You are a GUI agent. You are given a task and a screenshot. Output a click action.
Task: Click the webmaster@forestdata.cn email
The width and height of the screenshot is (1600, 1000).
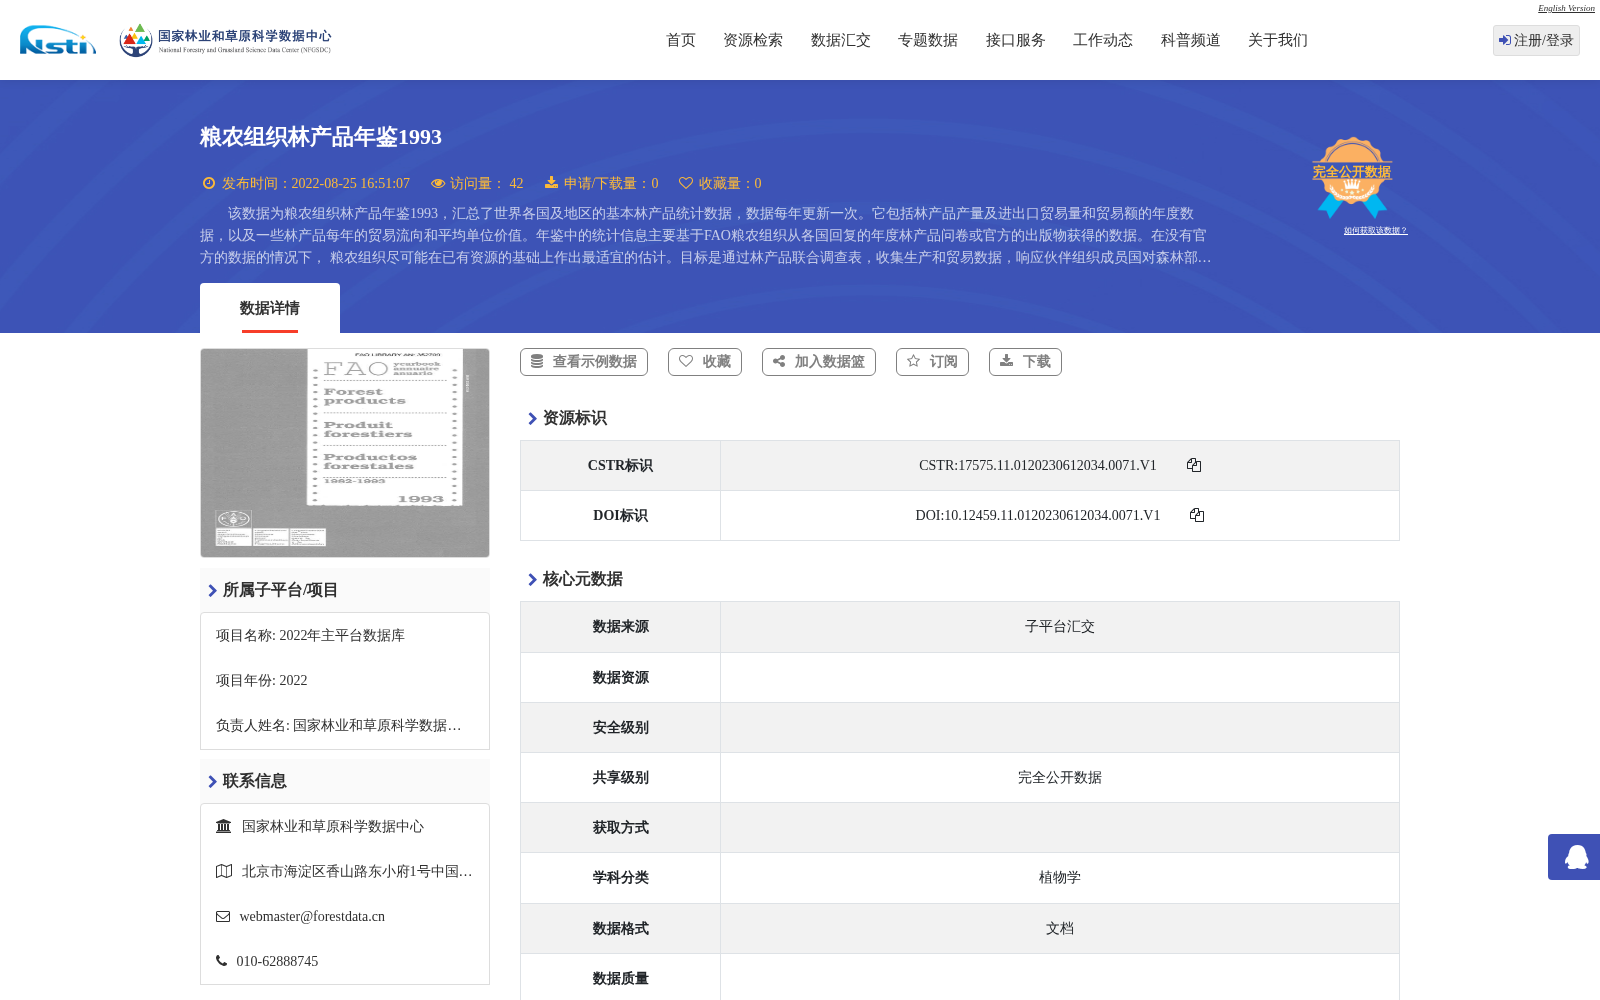[312, 916]
